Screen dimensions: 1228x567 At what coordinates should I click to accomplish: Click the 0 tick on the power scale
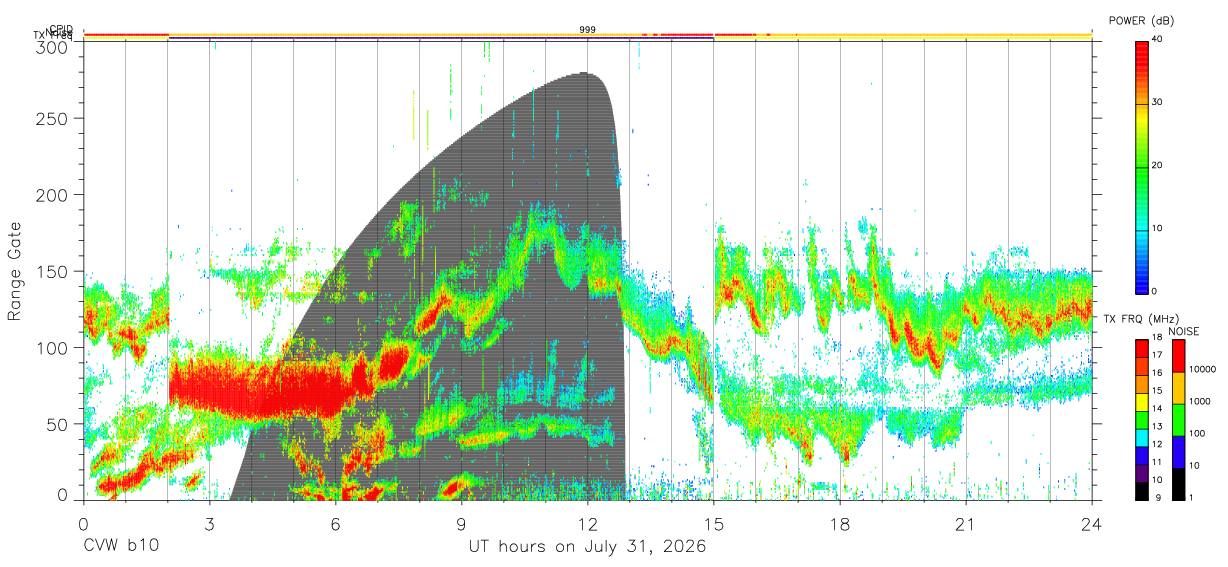1154,291
